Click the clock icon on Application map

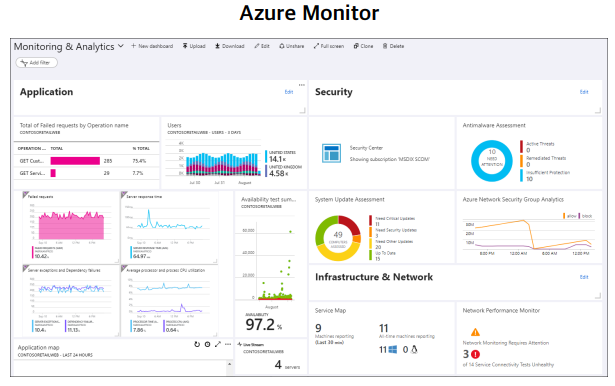[207, 344]
